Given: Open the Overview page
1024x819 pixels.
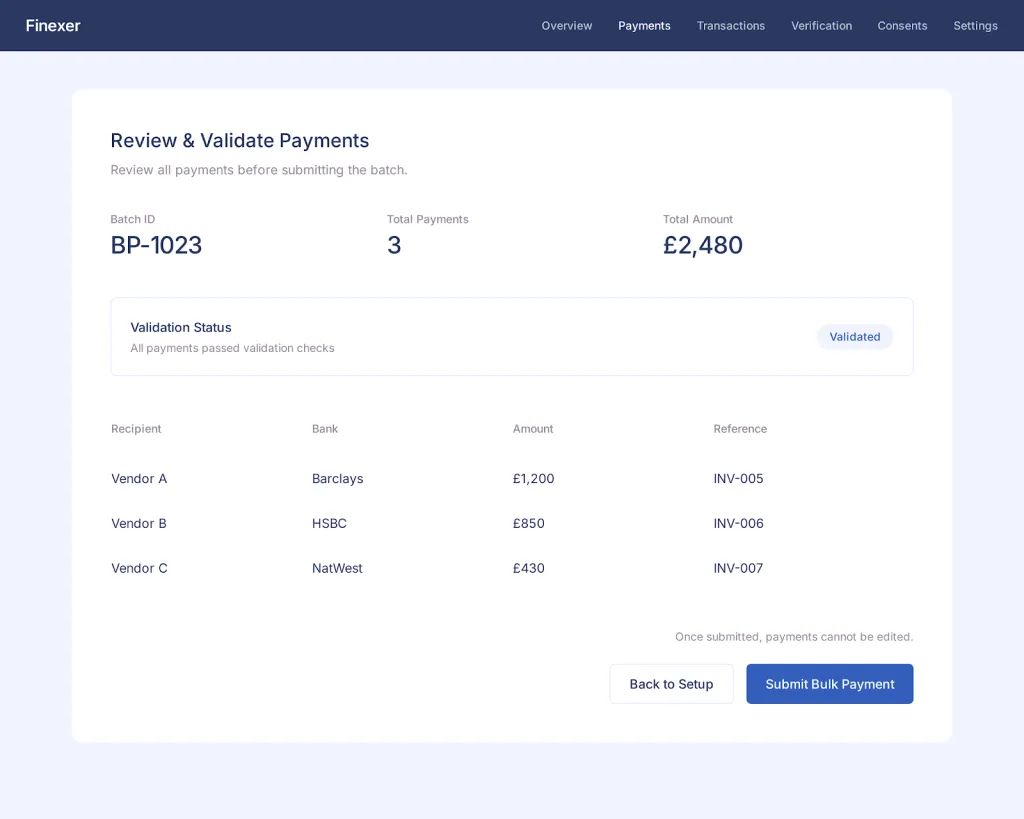Looking at the screenshot, I should [x=566, y=25].
